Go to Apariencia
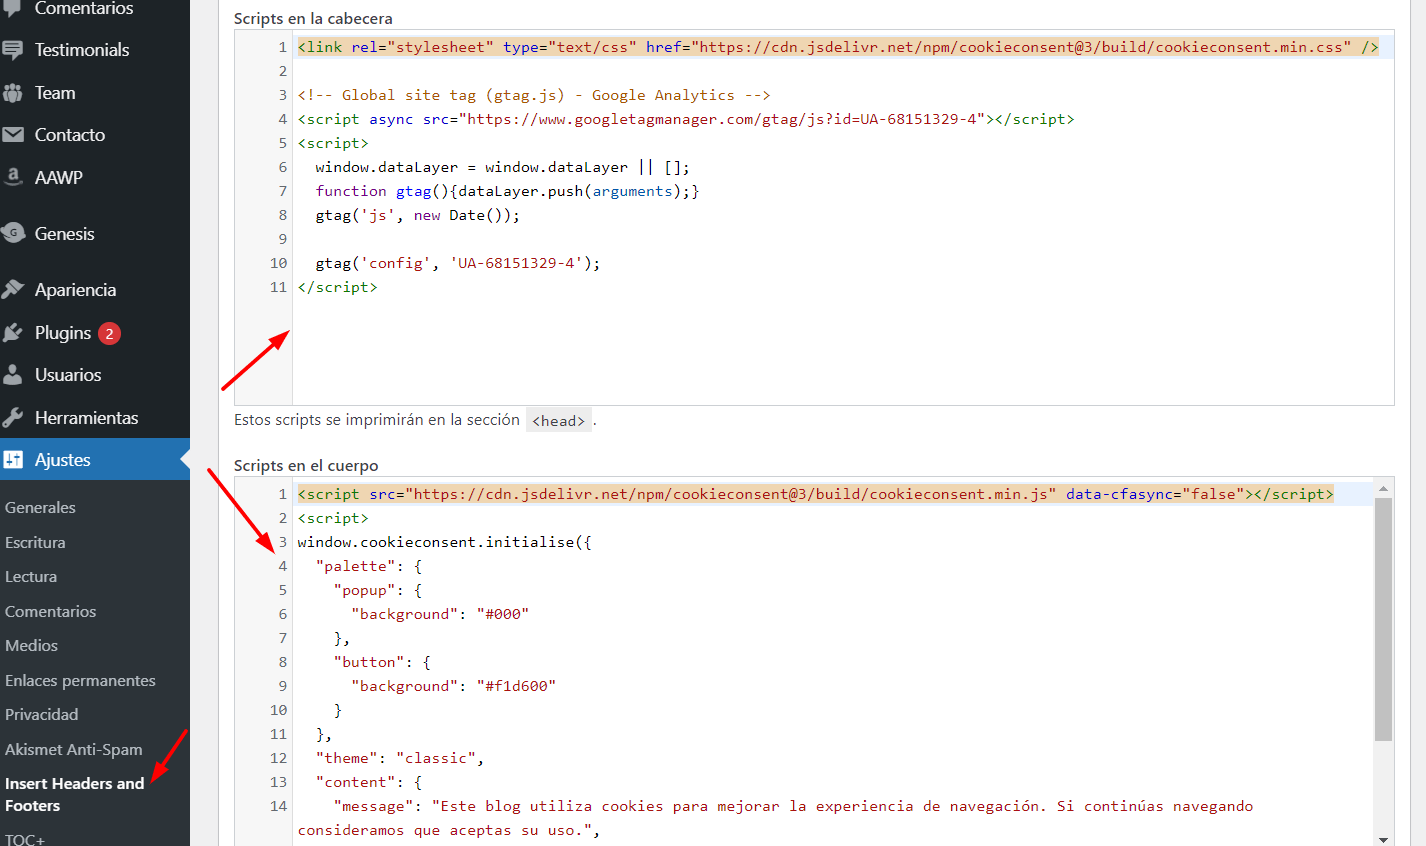Image resolution: width=1426 pixels, height=846 pixels. coord(76,290)
